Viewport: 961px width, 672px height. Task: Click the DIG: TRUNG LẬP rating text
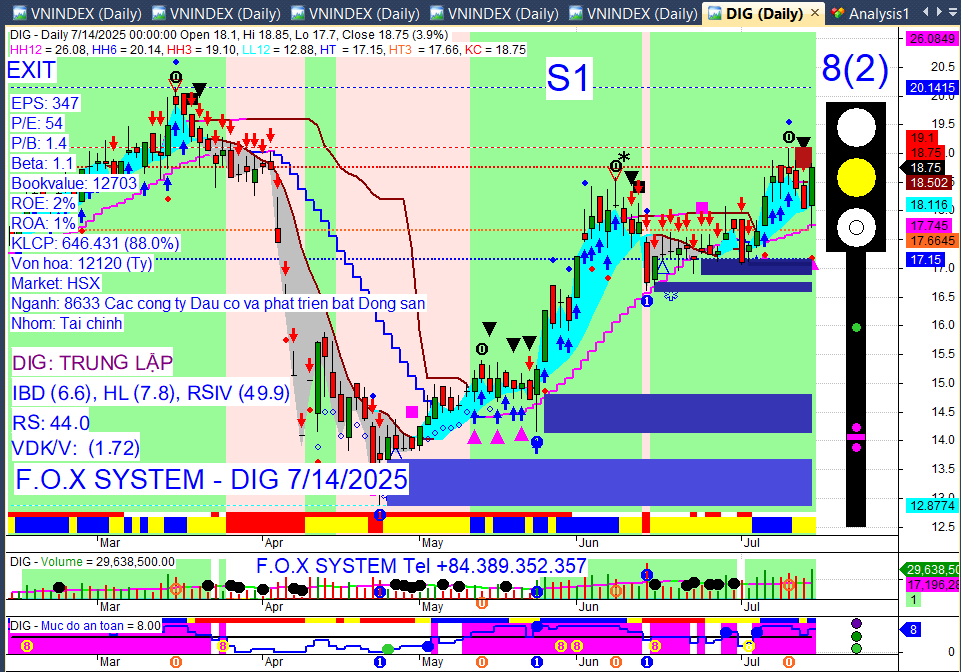[x=93, y=362]
